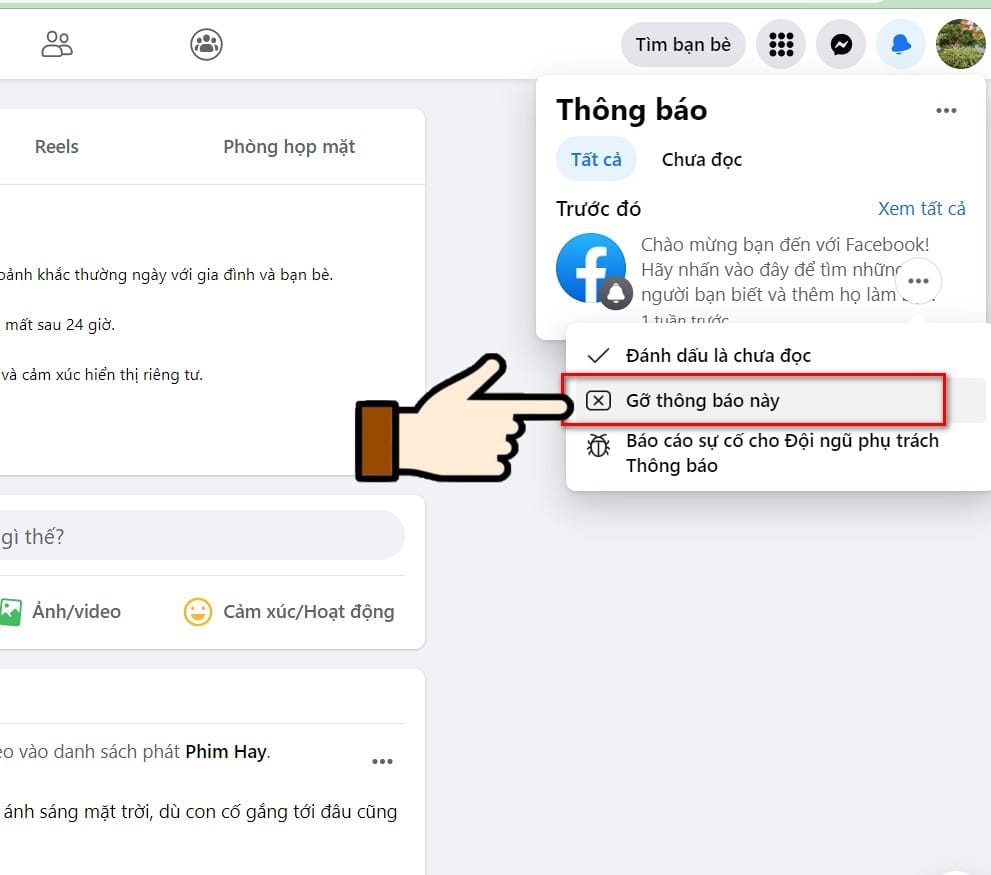
Task: Choose Đánh dấu là chưa đọc
Action: pos(777,355)
